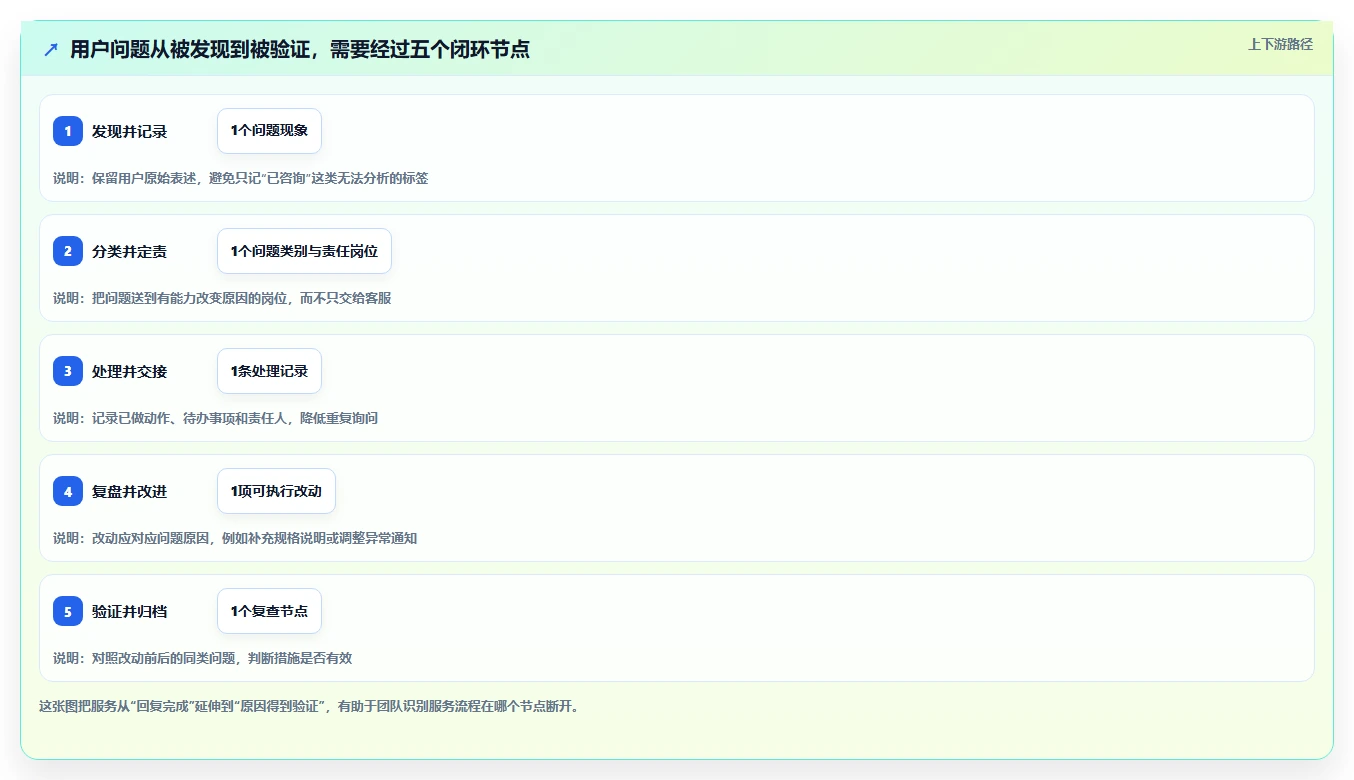Click the 分类并定责 step title

coord(129,251)
